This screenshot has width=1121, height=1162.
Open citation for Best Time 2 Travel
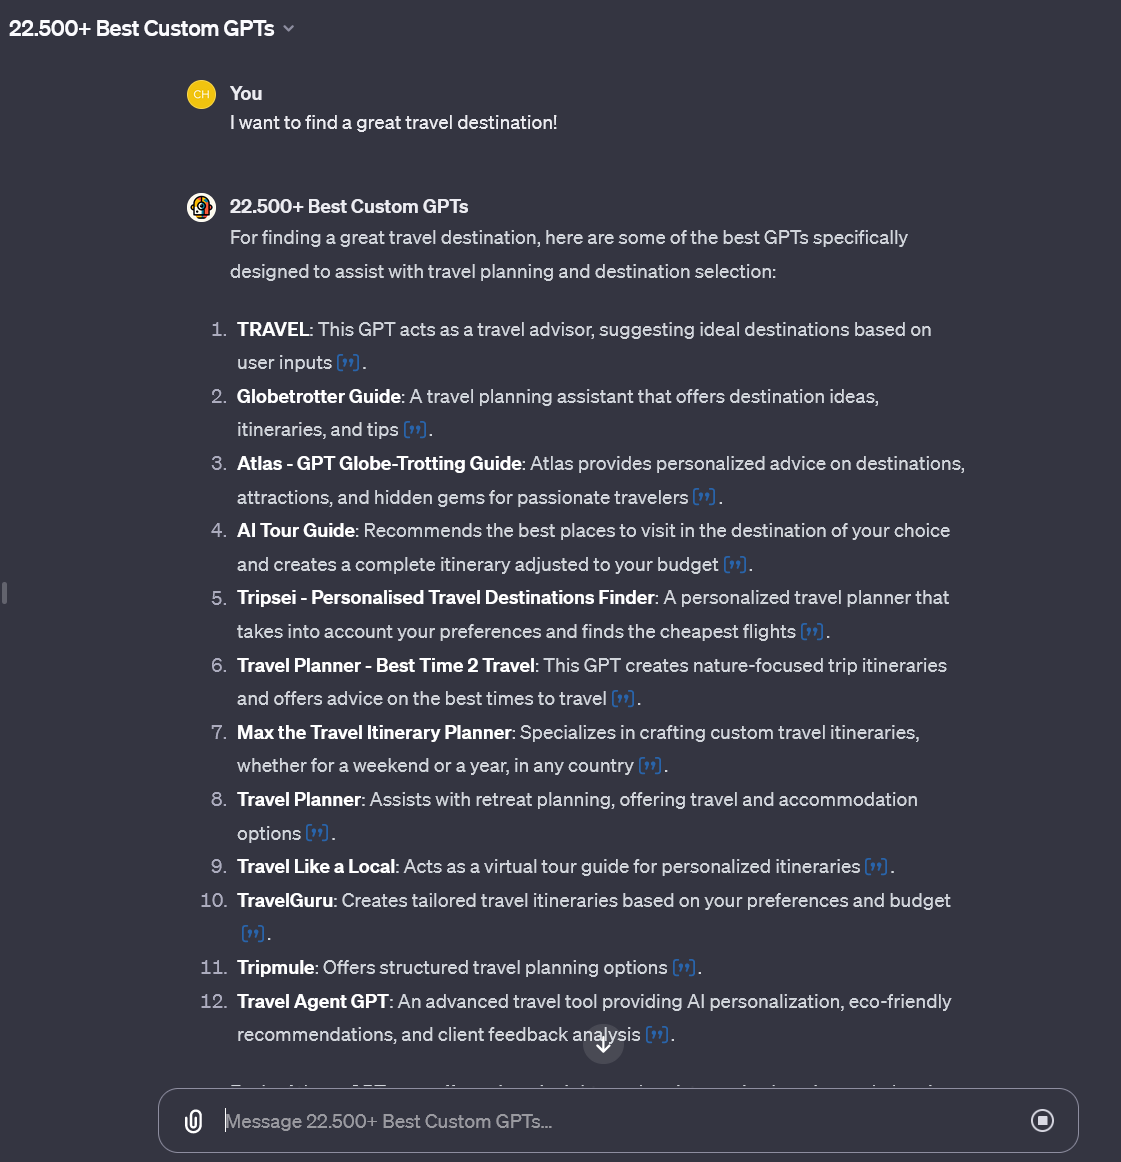(623, 699)
